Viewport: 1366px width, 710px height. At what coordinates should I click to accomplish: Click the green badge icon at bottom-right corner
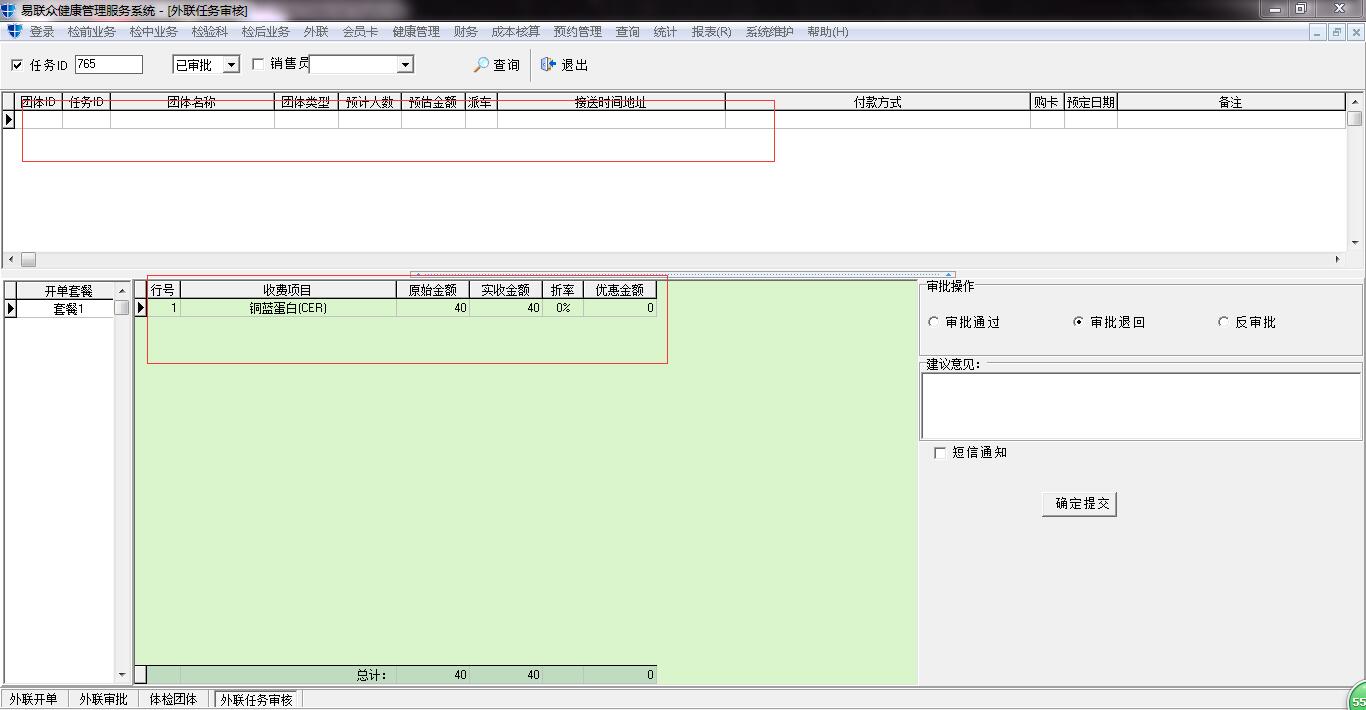pos(1357,697)
